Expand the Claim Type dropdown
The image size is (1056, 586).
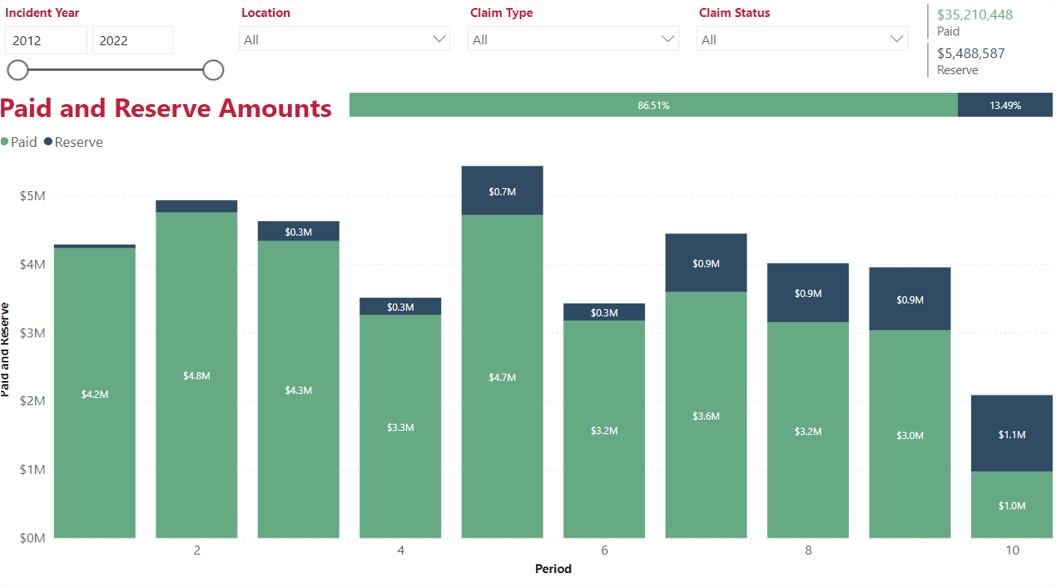[573, 39]
